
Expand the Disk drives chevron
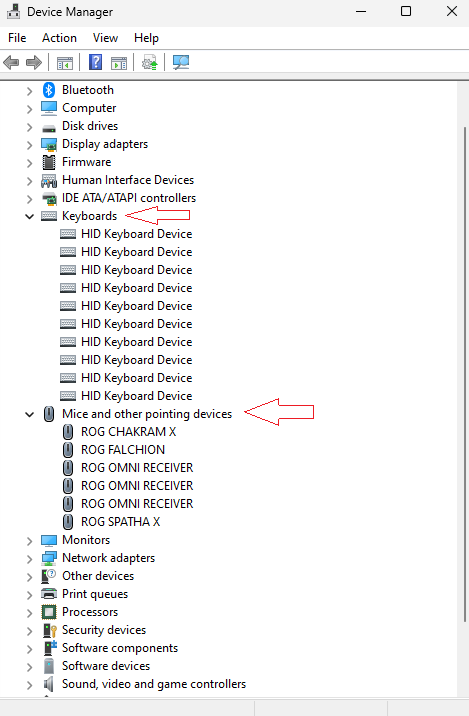[x=30, y=127]
